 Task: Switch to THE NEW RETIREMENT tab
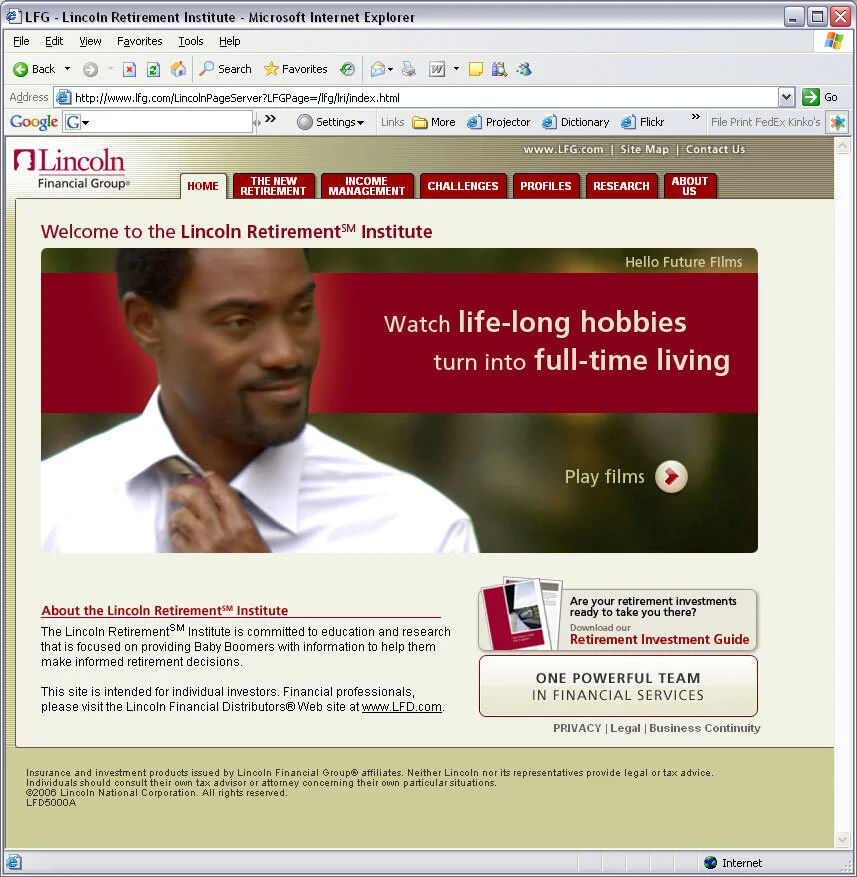274,186
